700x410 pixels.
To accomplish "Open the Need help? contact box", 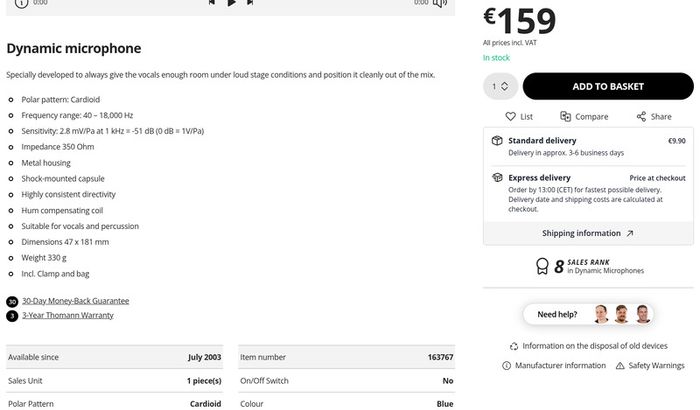I will coord(588,314).
